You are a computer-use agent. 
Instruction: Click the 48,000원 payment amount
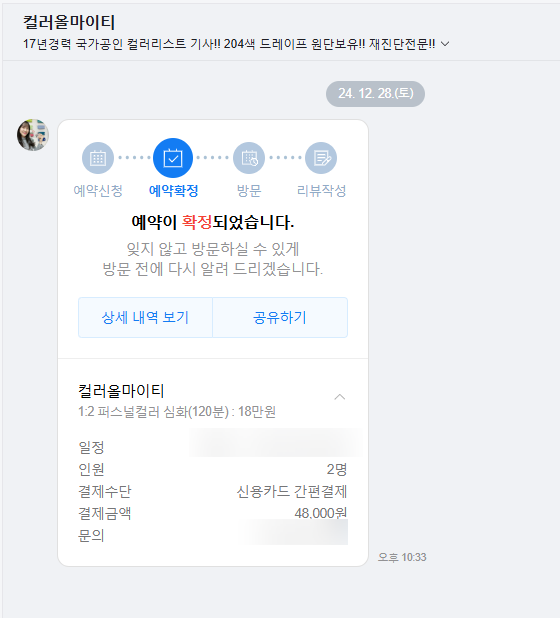coord(321,513)
